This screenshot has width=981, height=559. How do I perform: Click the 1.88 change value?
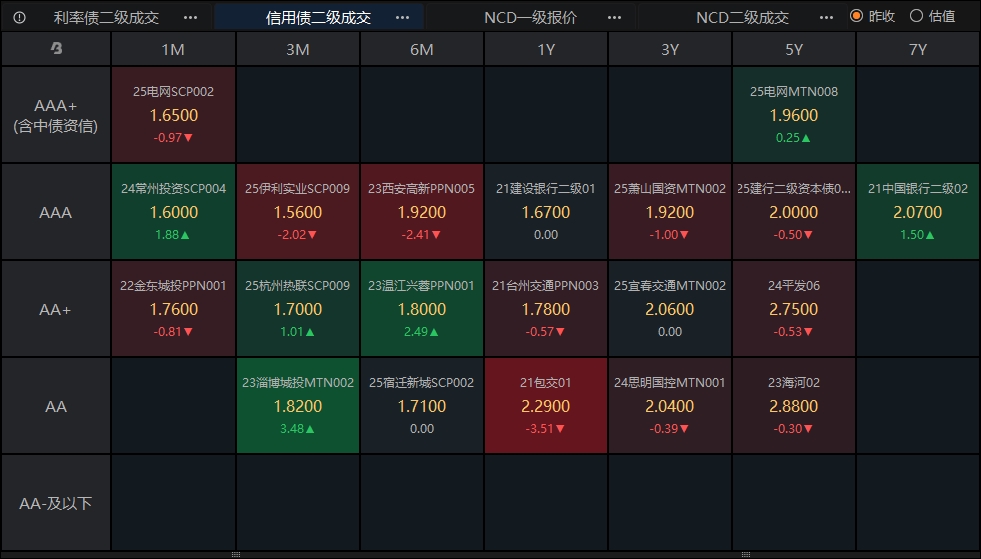tap(167, 235)
